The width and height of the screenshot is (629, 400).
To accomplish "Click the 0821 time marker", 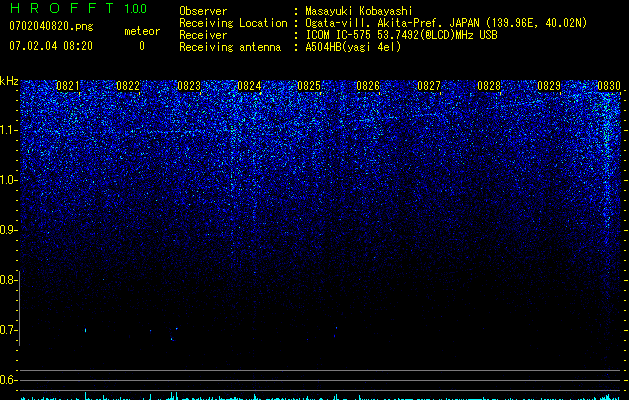I will click(x=68, y=86).
